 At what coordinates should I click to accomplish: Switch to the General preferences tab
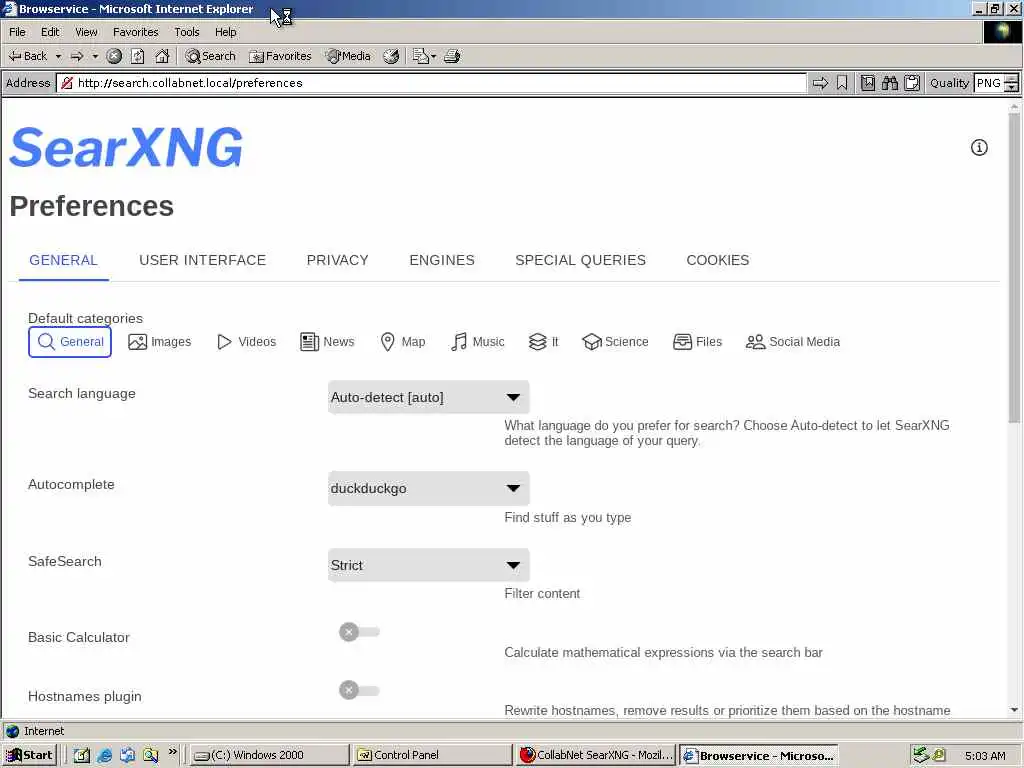(x=63, y=260)
